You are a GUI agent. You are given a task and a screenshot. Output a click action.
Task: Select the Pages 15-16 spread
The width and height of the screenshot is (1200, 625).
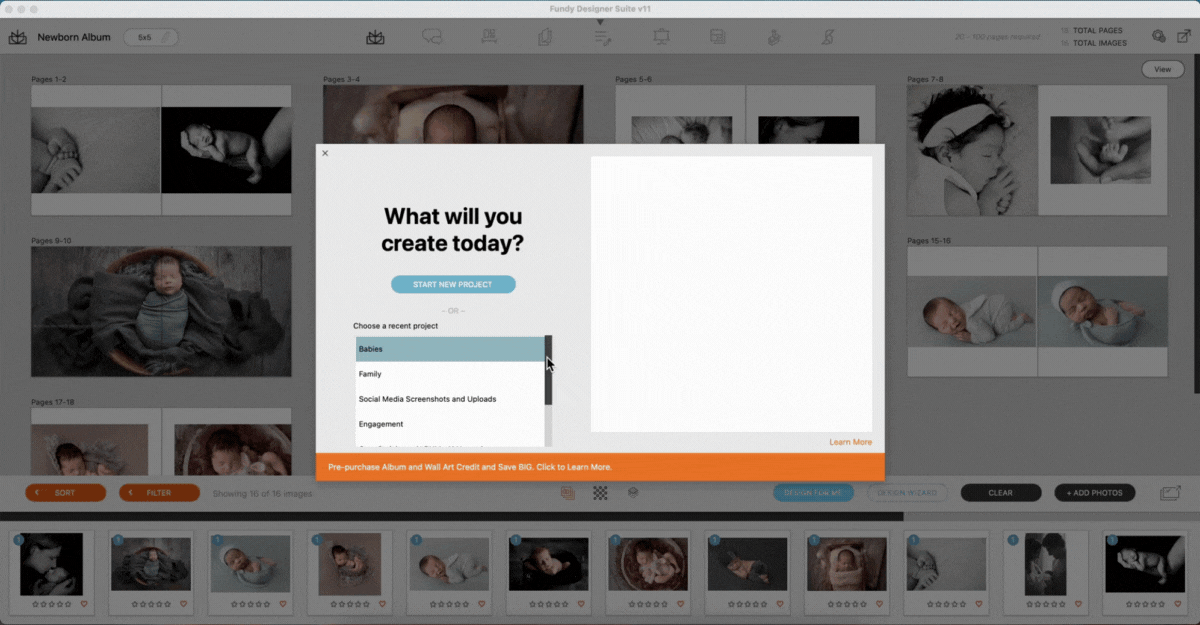[x=1037, y=311]
